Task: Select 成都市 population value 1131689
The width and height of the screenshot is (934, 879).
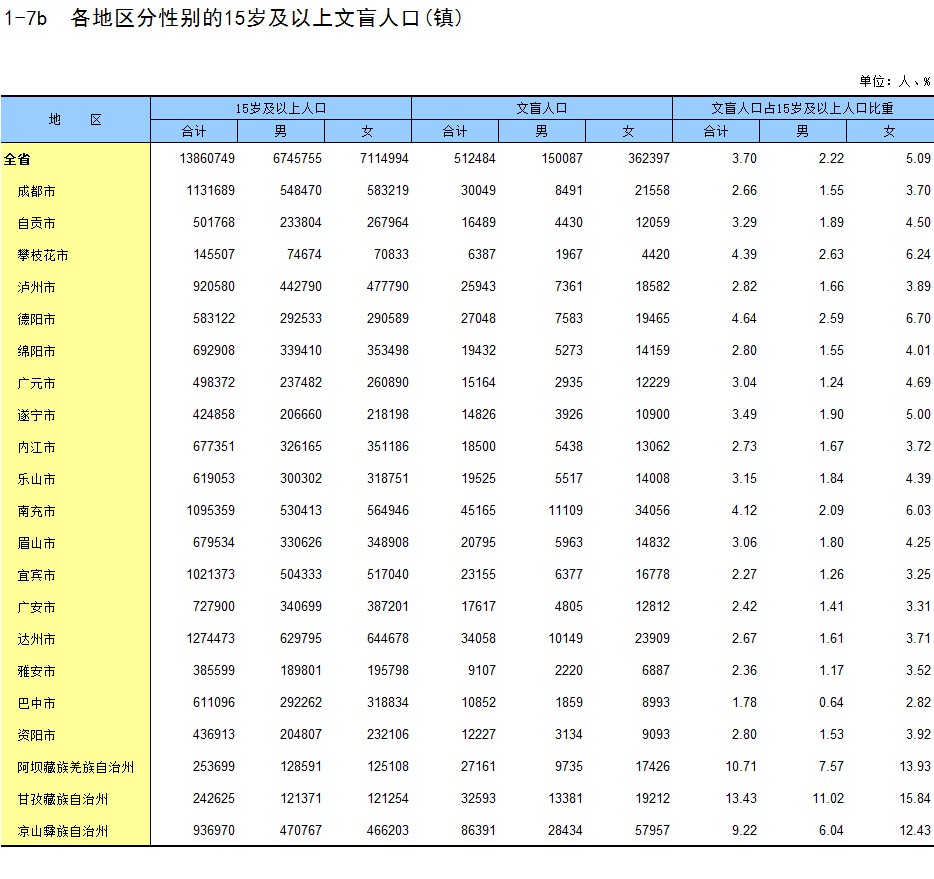Action: [x=210, y=191]
